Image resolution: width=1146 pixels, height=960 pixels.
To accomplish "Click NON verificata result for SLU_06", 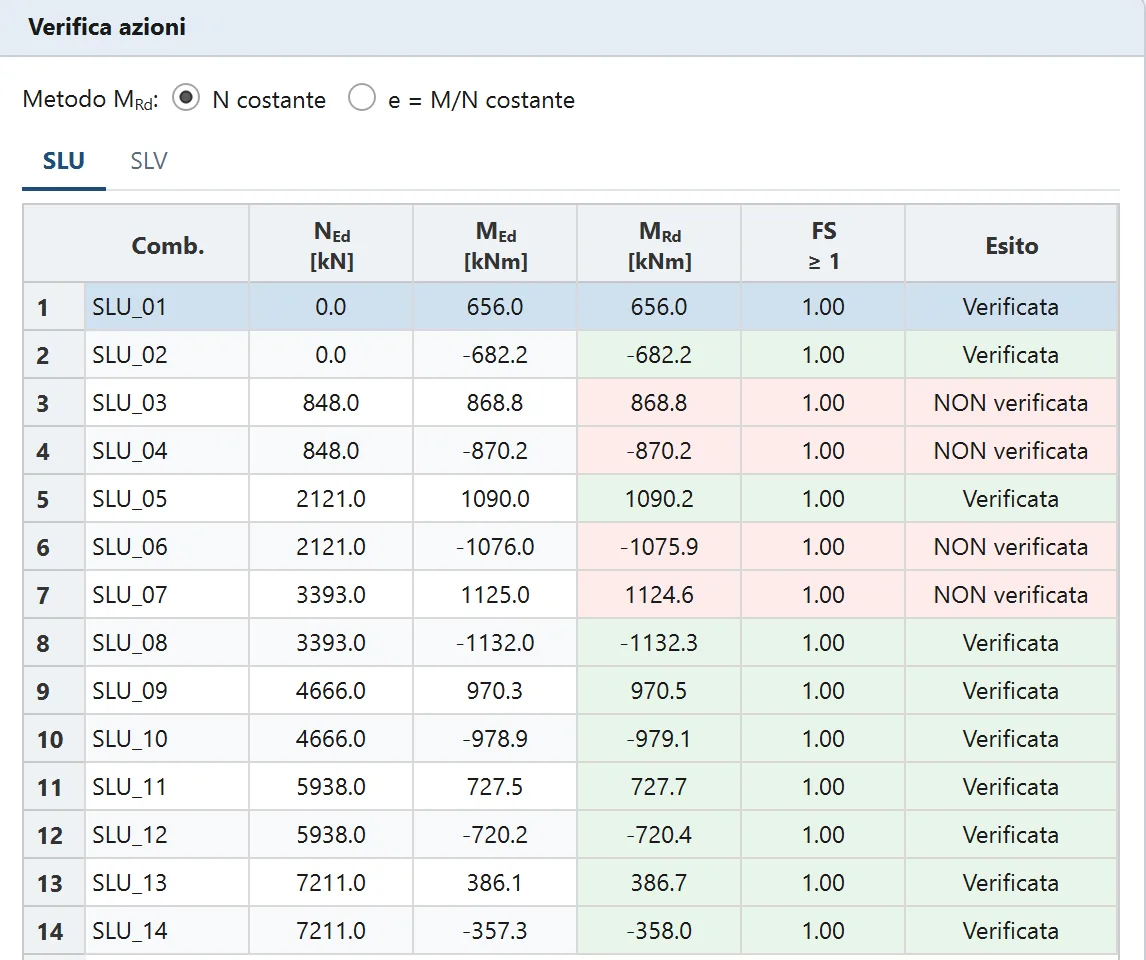I will point(1012,547).
